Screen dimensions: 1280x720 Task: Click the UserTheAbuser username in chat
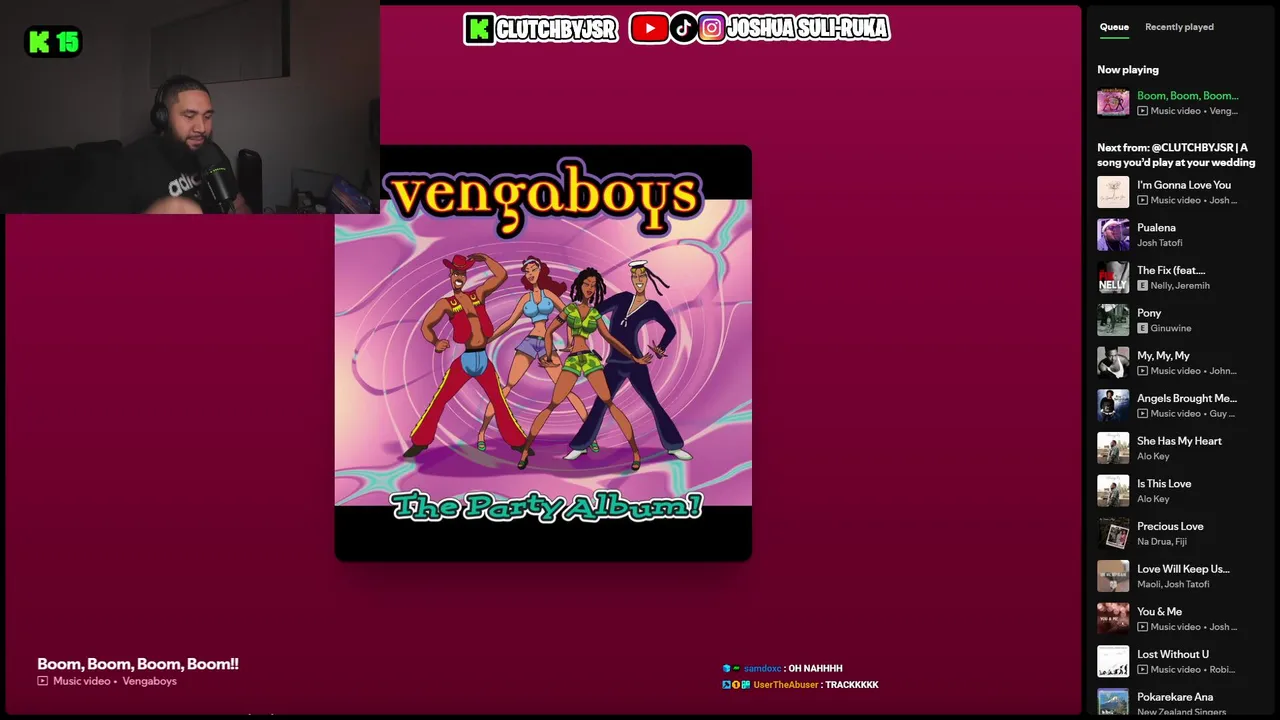click(x=786, y=685)
